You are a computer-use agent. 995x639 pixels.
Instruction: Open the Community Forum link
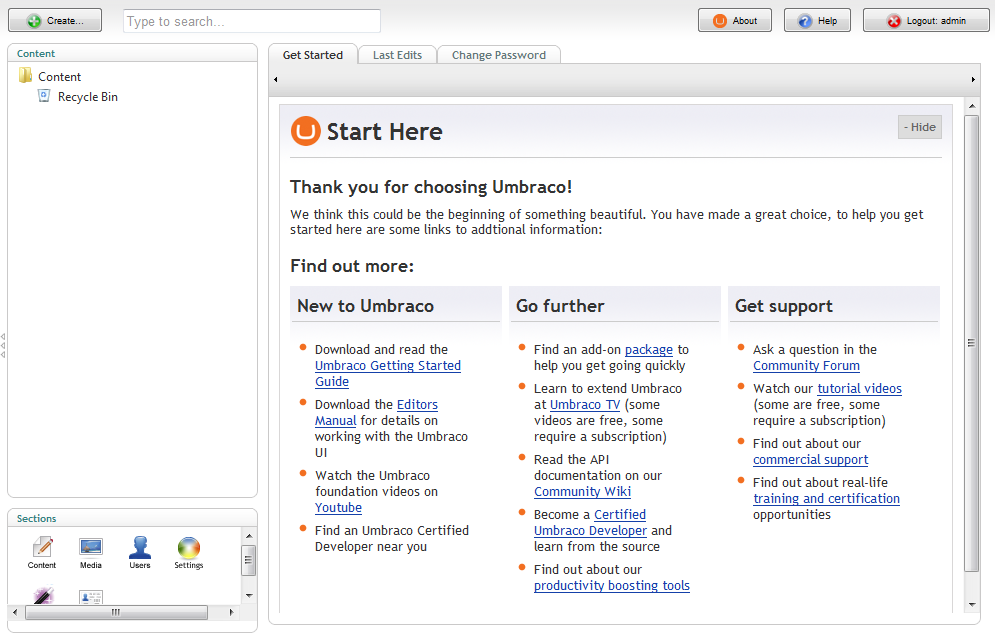point(806,366)
